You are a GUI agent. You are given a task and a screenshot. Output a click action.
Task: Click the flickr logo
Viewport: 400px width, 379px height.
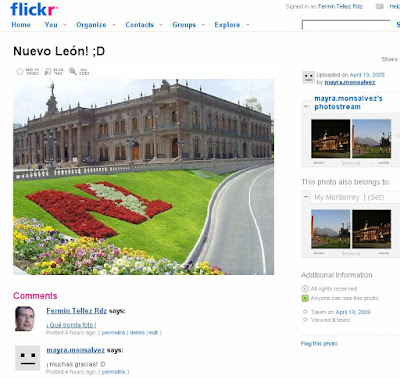[x=34, y=9]
